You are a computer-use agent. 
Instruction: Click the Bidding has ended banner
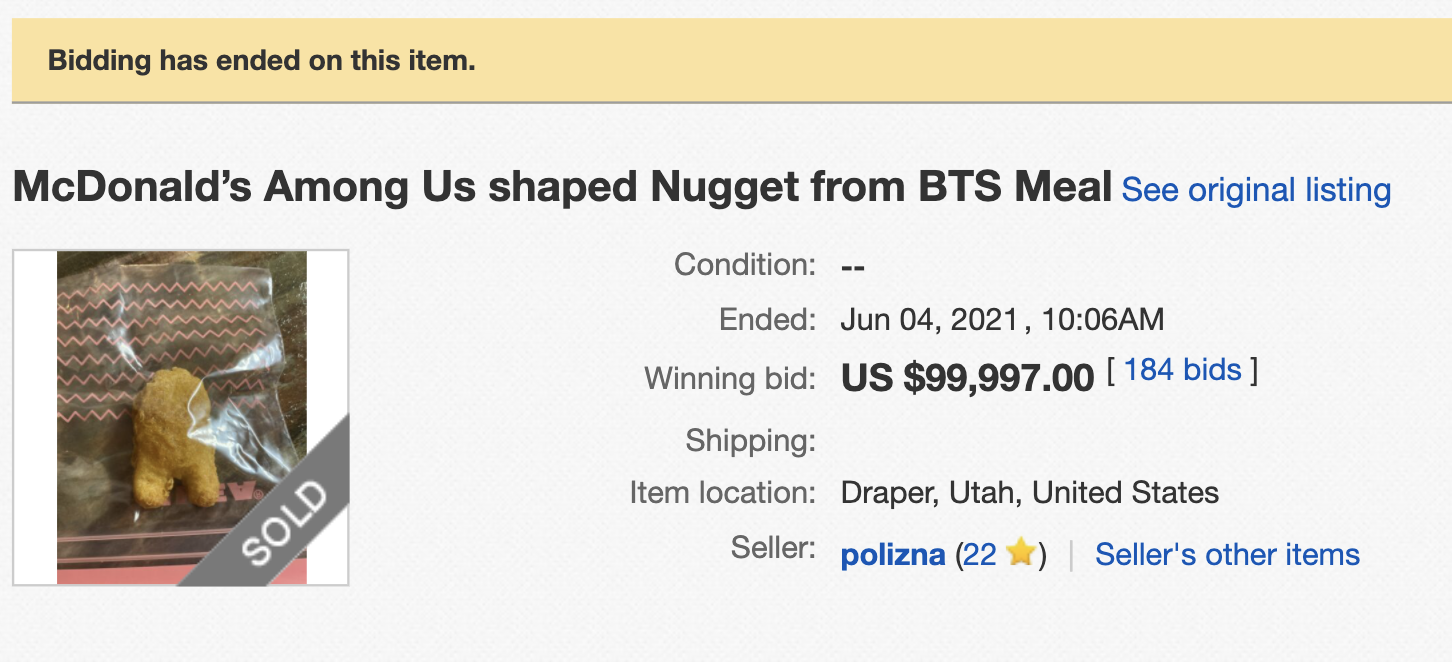[x=732, y=61]
